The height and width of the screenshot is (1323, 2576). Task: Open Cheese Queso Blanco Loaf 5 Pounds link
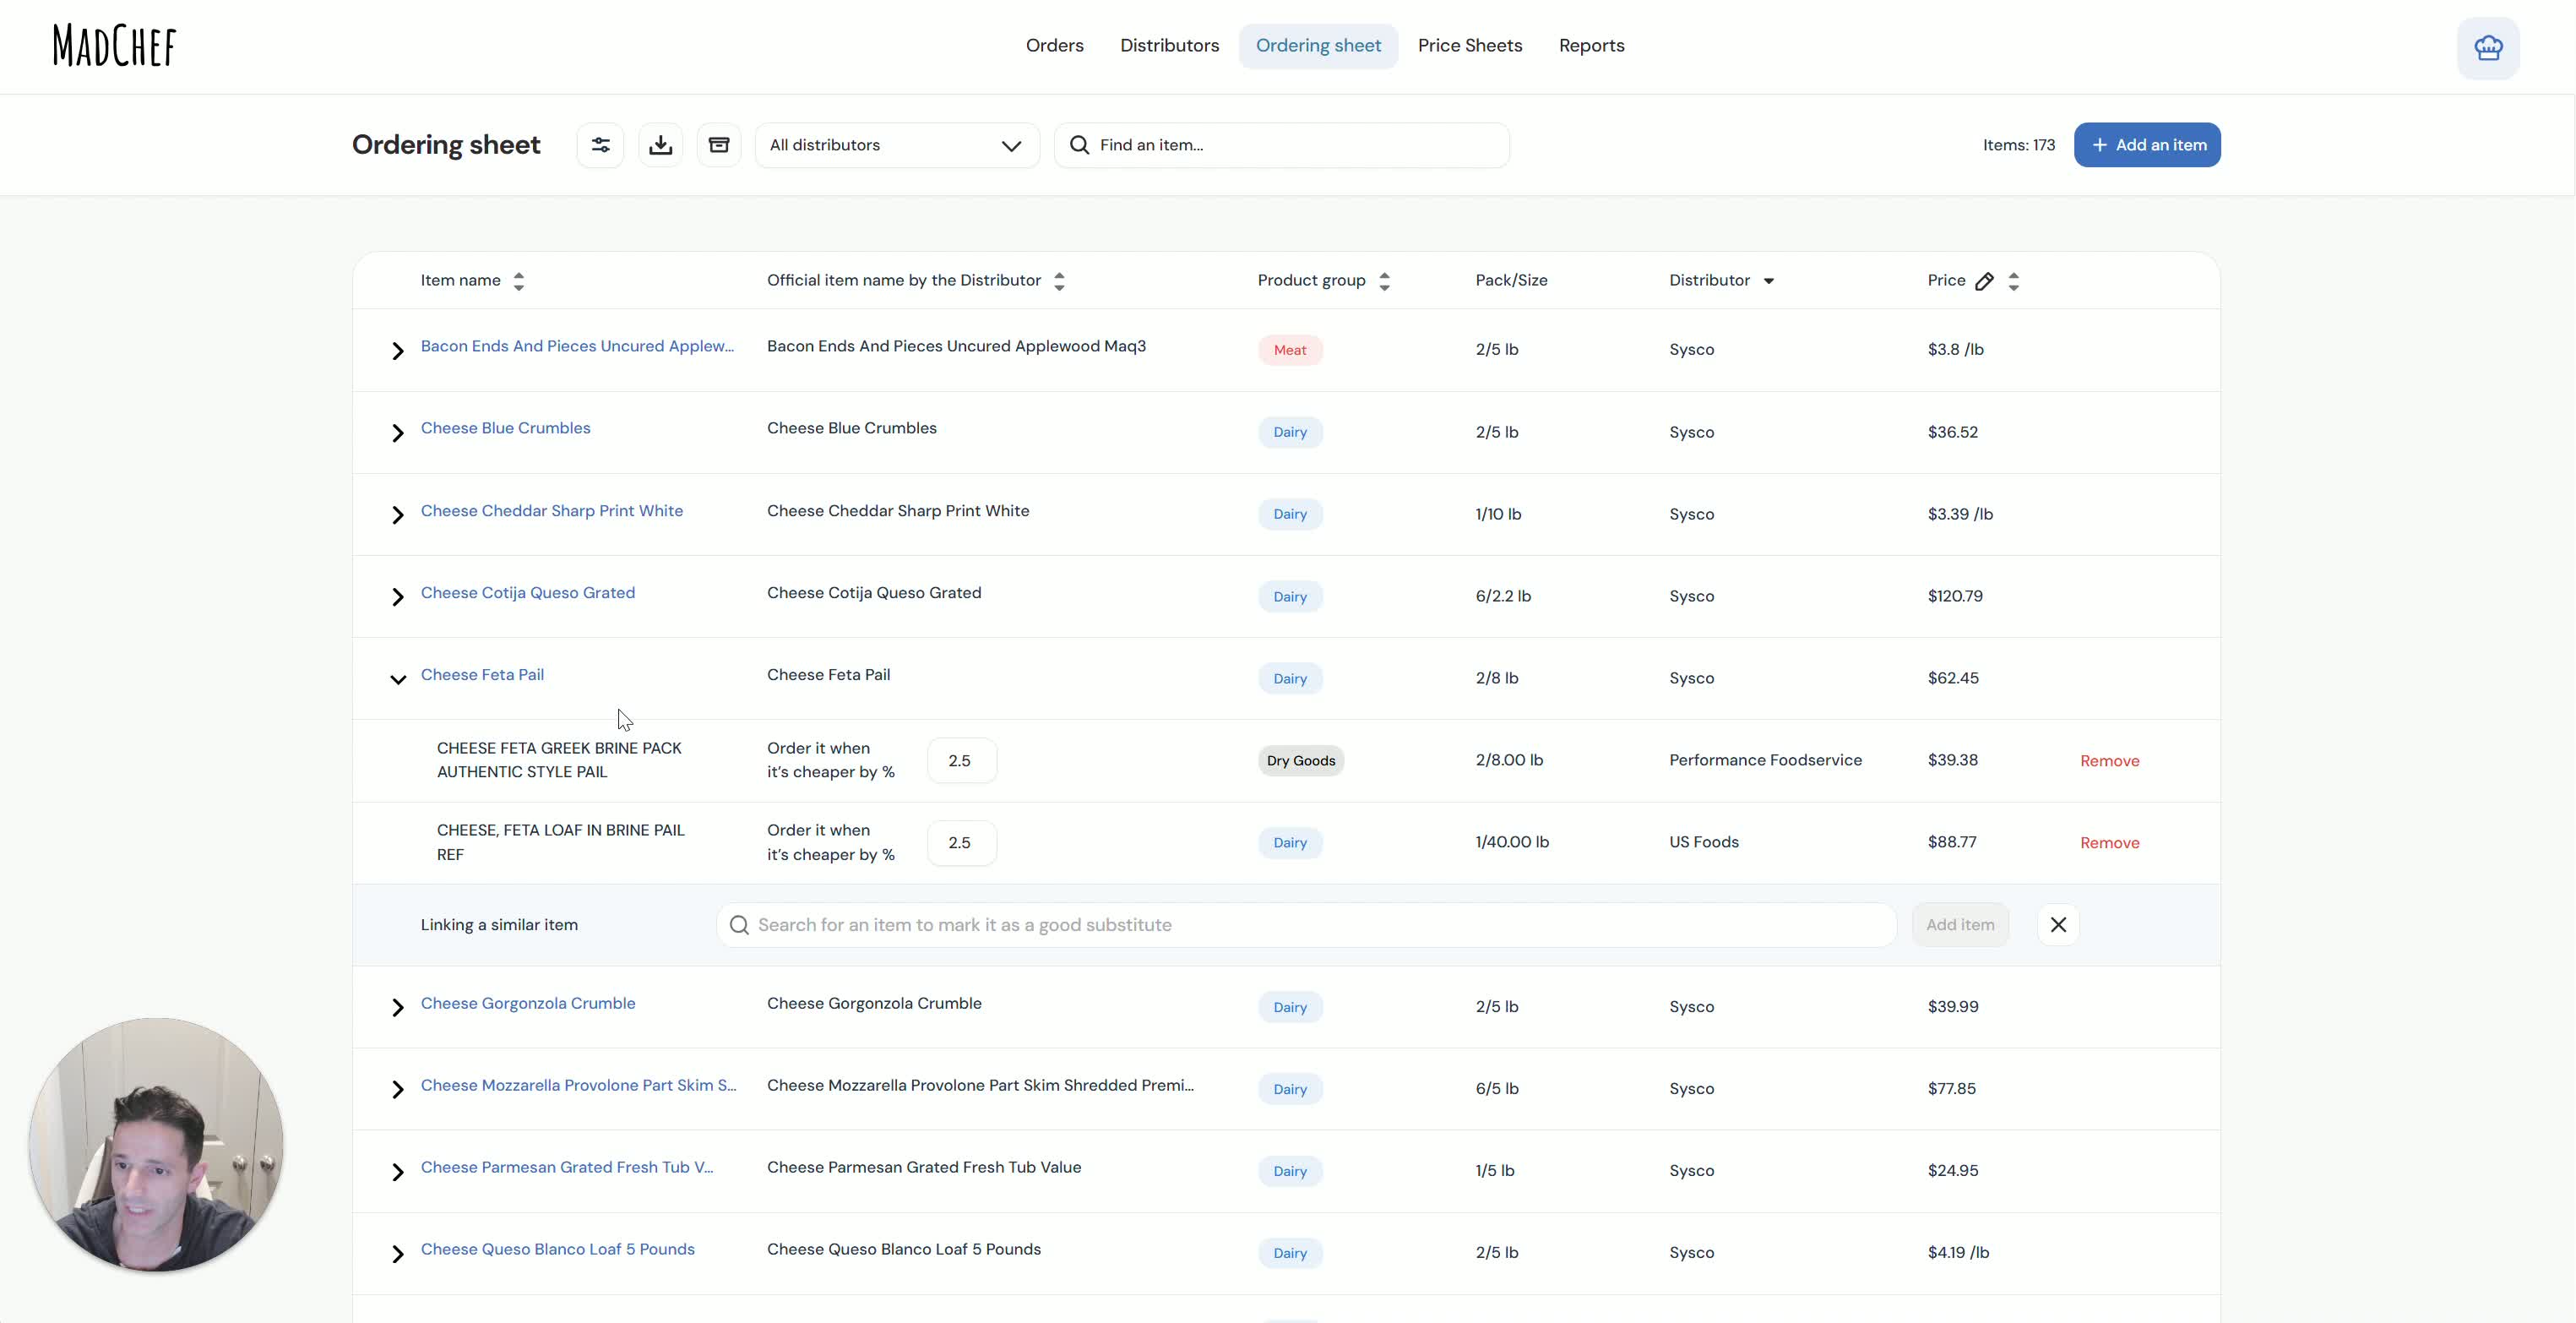[557, 1249]
